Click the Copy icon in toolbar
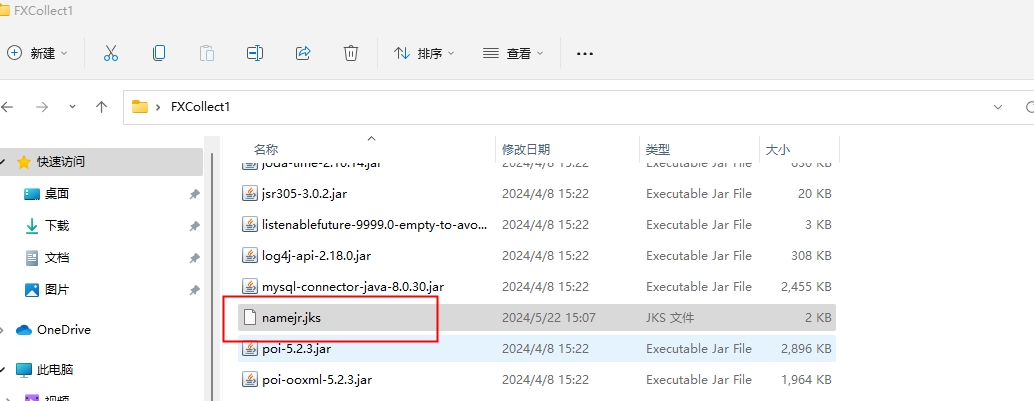Image resolution: width=1034 pixels, height=401 pixels. 158,53
